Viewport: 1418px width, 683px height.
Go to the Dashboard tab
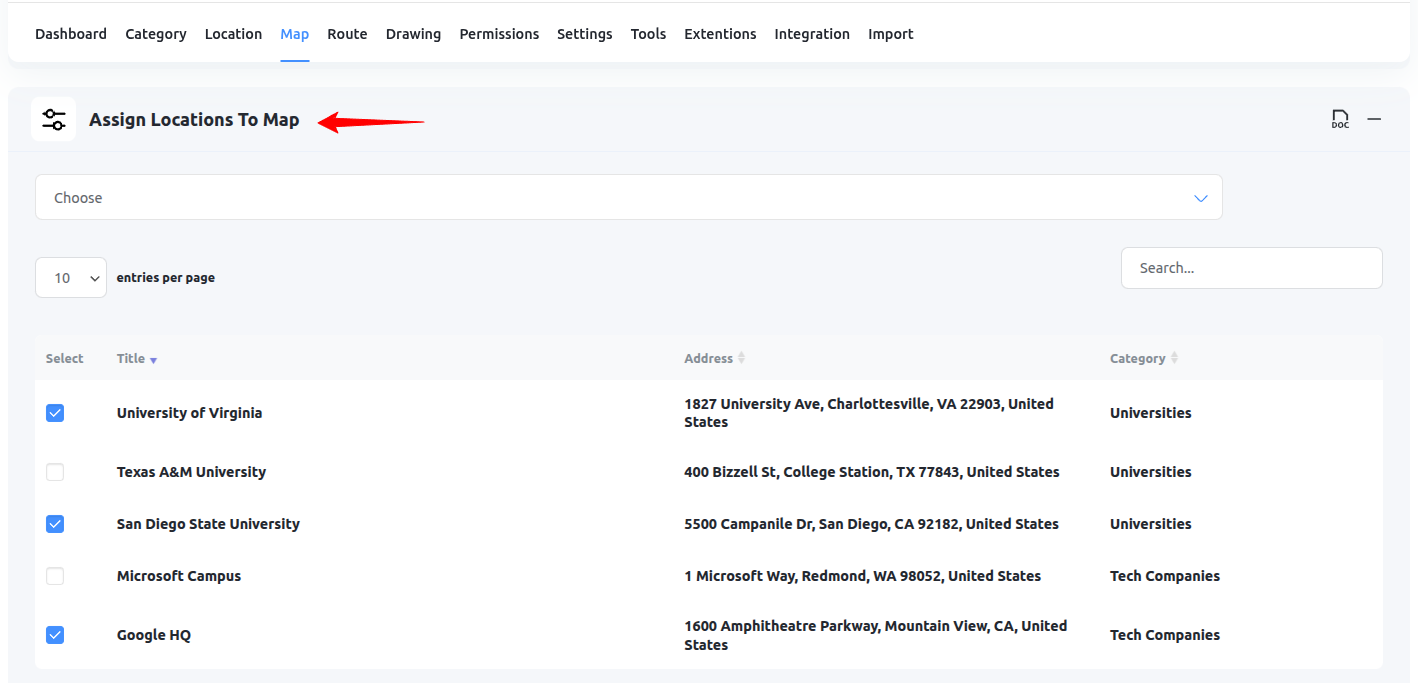[71, 34]
